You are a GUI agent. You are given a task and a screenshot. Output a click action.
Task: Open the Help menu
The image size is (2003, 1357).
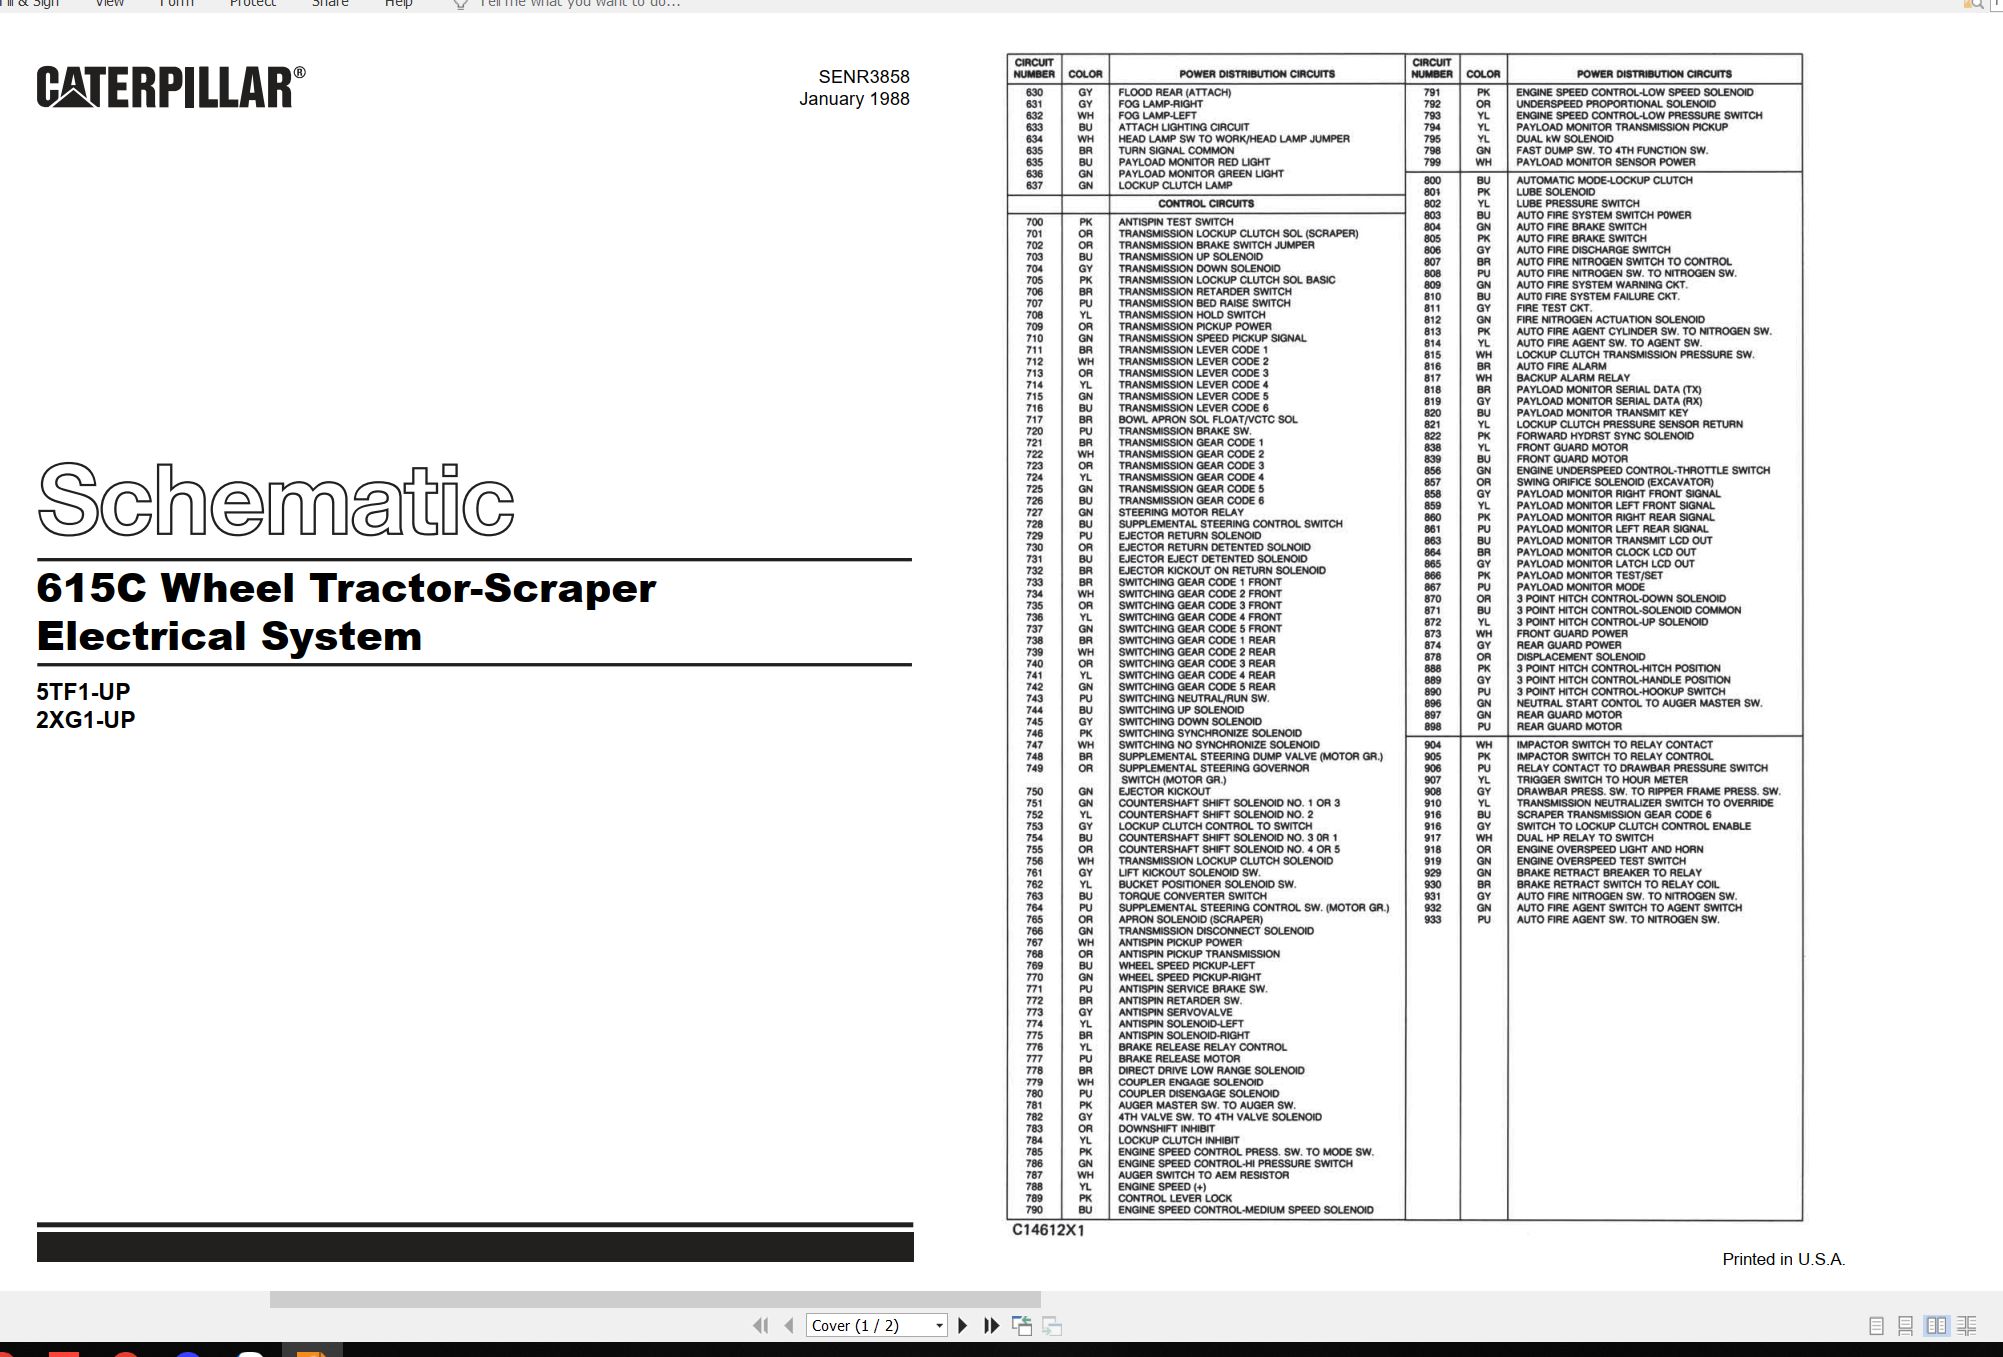coord(399,4)
